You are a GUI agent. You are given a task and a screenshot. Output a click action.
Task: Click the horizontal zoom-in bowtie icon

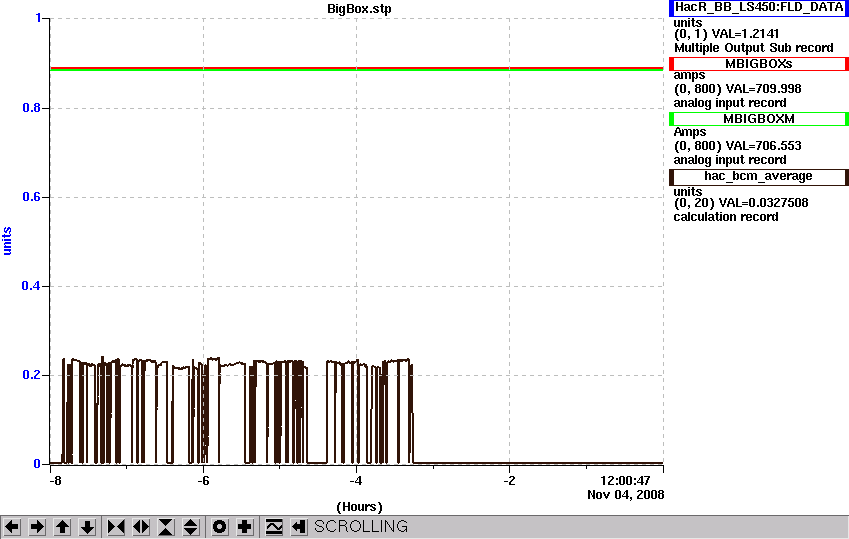click(x=116, y=527)
